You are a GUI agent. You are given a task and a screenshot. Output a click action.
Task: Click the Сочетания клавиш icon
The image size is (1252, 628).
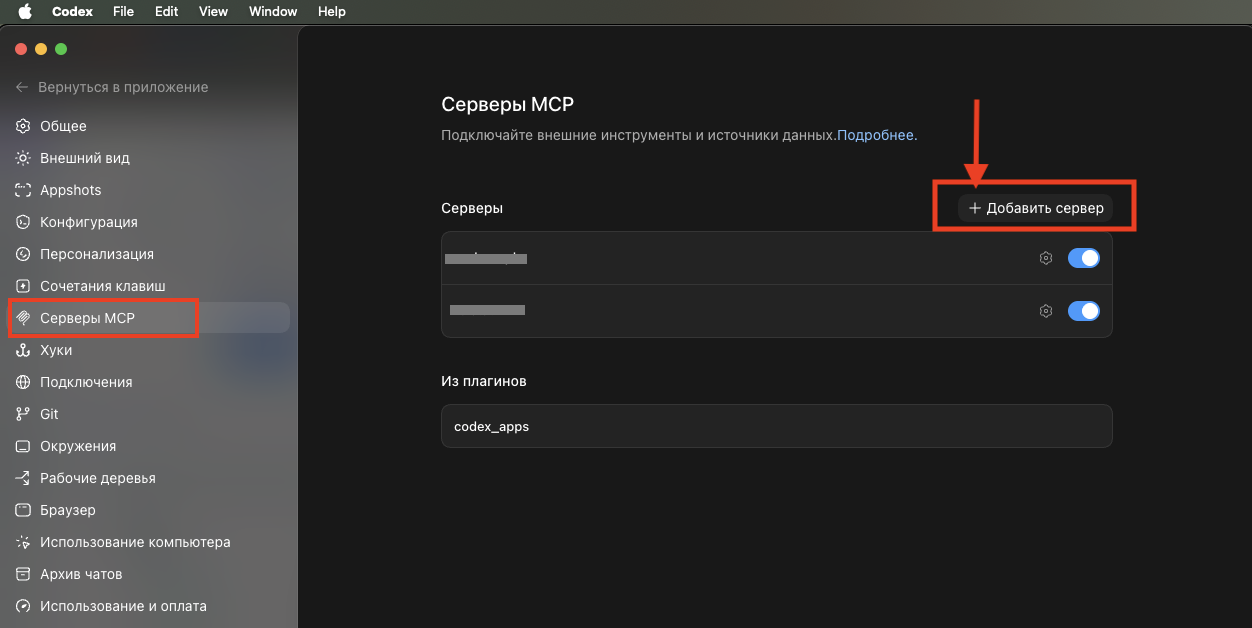tap(23, 286)
